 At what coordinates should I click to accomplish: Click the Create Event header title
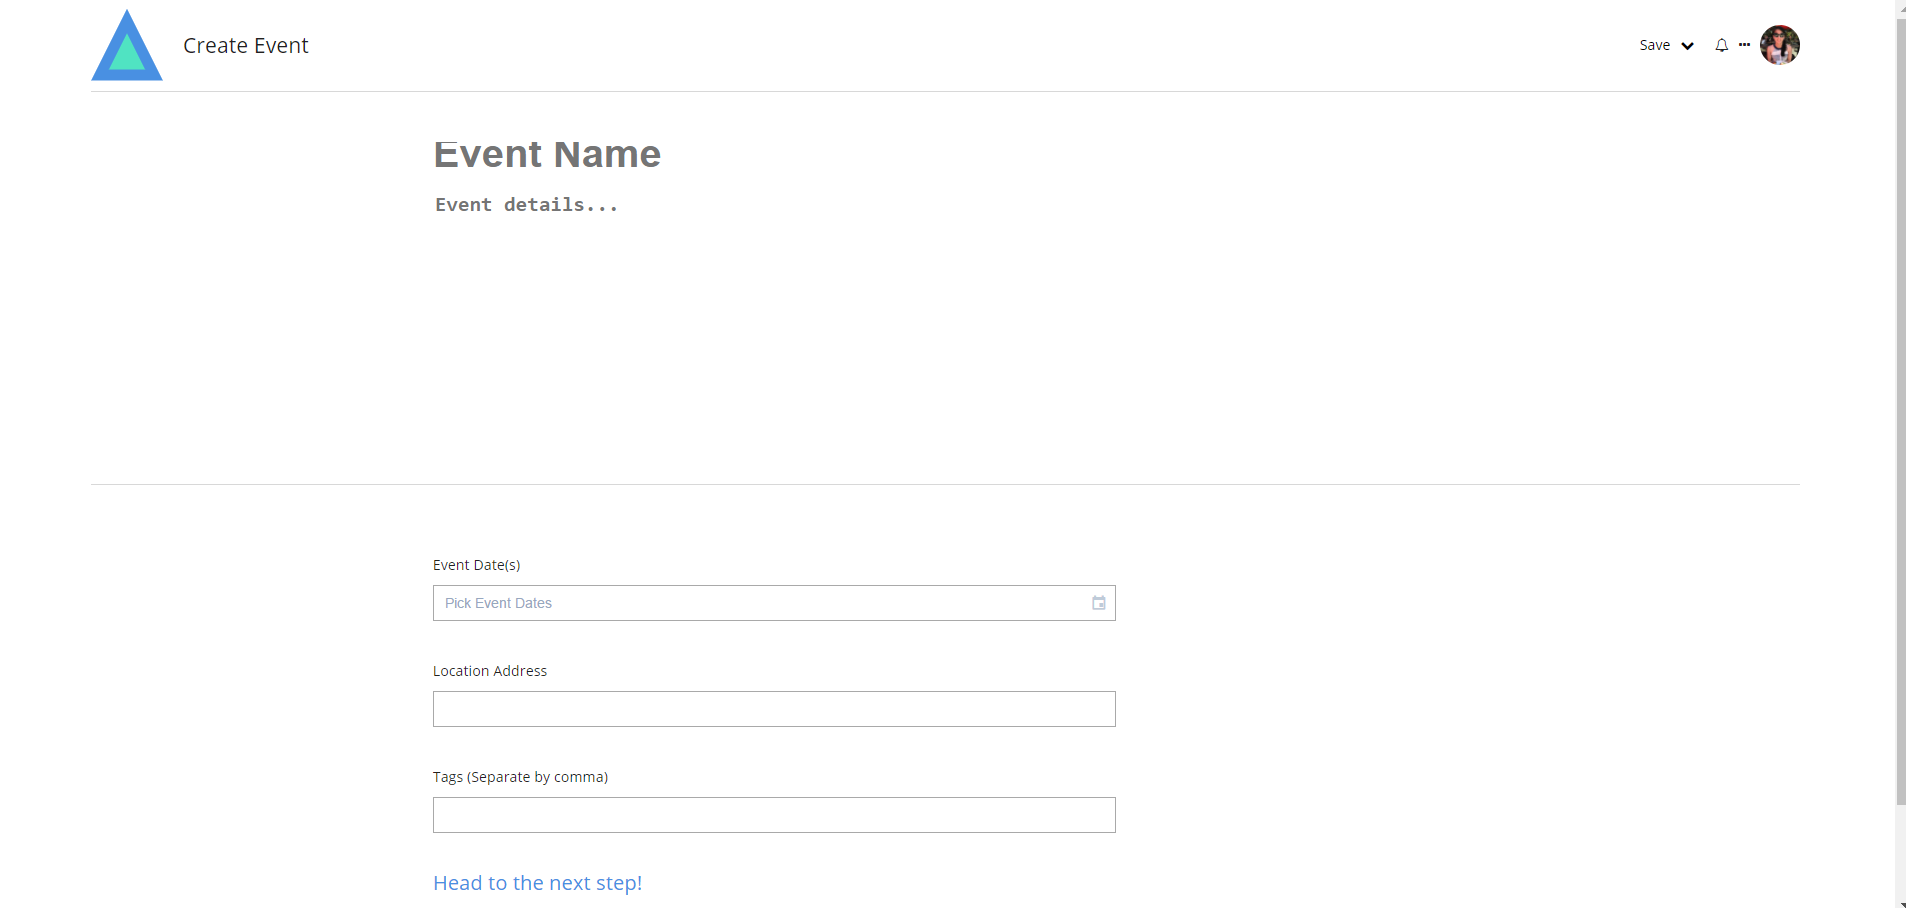click(245, 46)
